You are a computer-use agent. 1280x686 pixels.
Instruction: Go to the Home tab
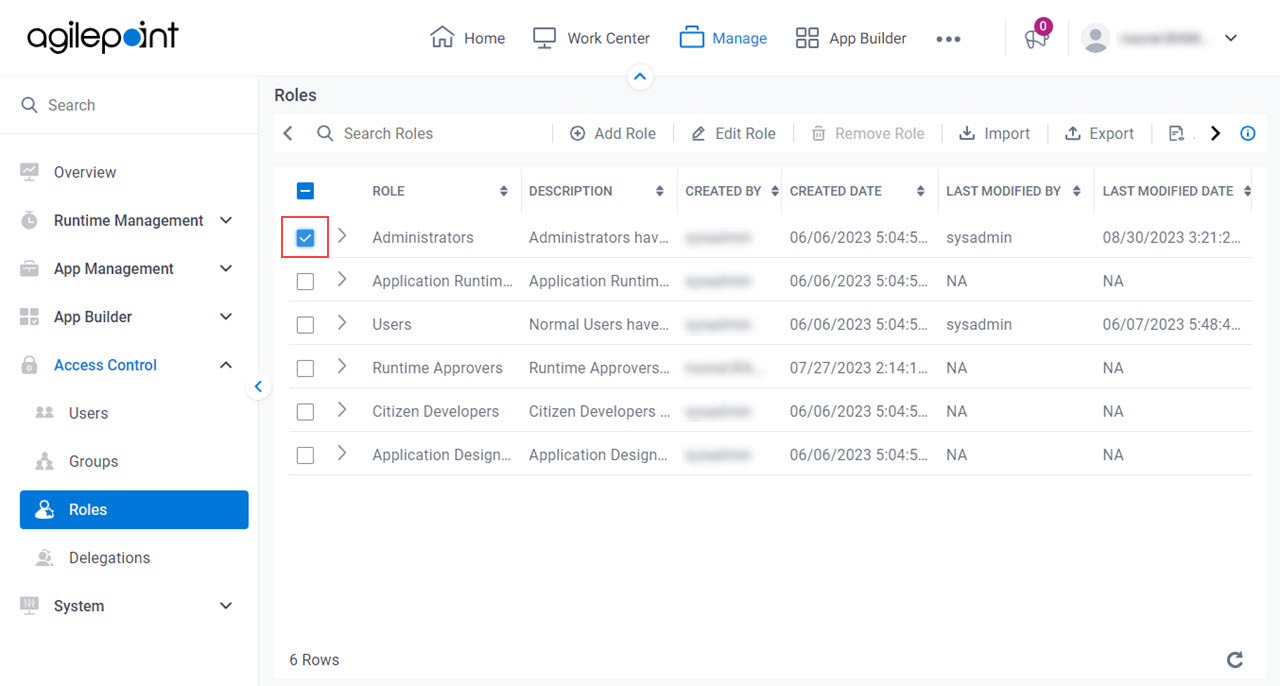pos(467,38)
